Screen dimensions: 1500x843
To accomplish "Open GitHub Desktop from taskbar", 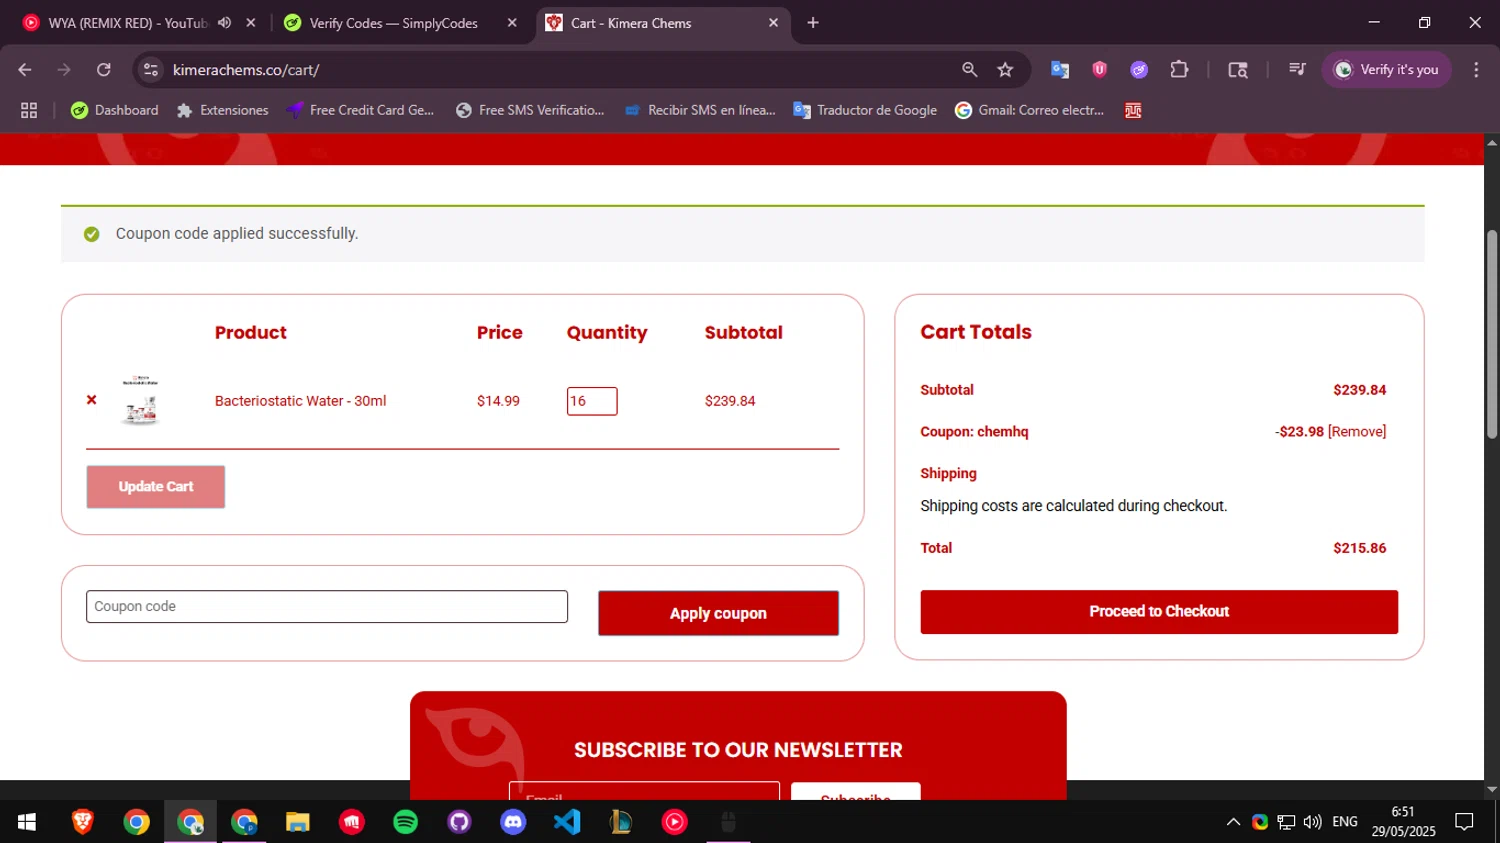I will 459,822.
